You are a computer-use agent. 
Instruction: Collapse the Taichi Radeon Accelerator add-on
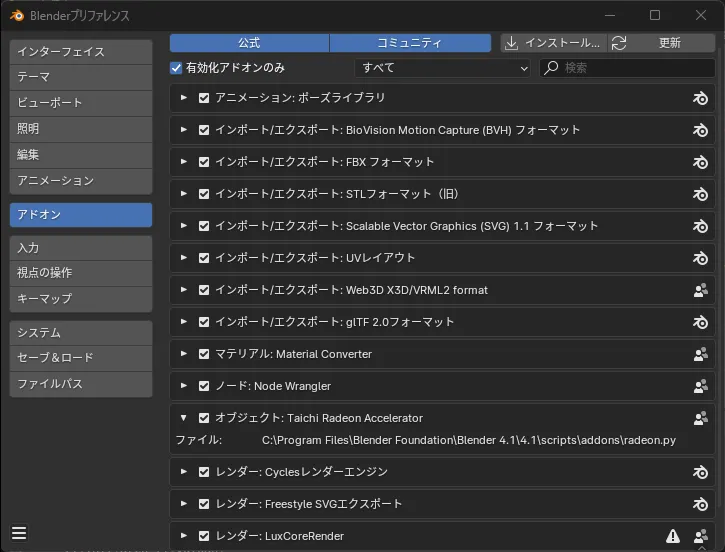[x=184, y=418]
